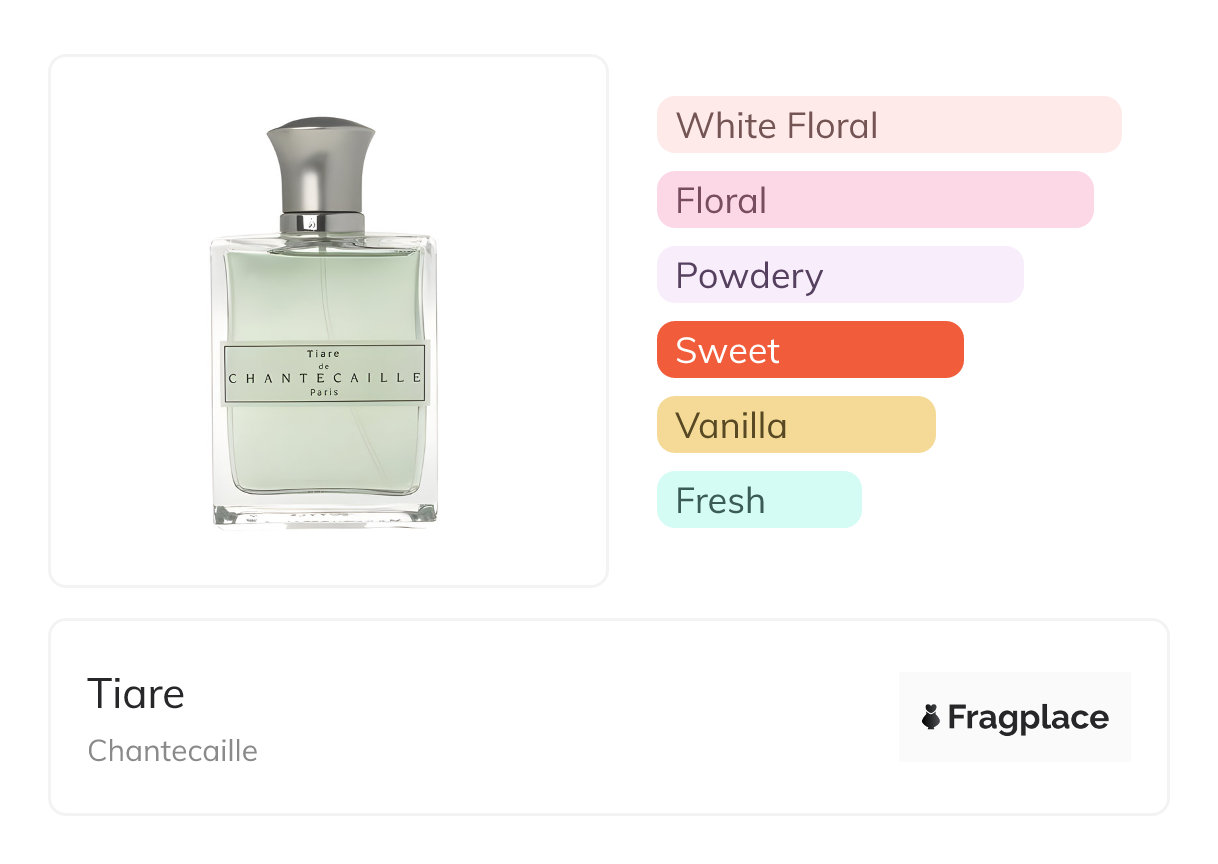
Task: Click the Fragplace wordmark text
Action: [1028, 717]
